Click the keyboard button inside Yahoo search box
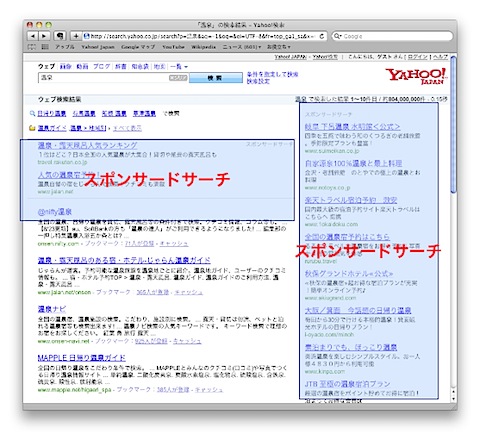This screenshot has height=440, width=480. pos(178,78)
